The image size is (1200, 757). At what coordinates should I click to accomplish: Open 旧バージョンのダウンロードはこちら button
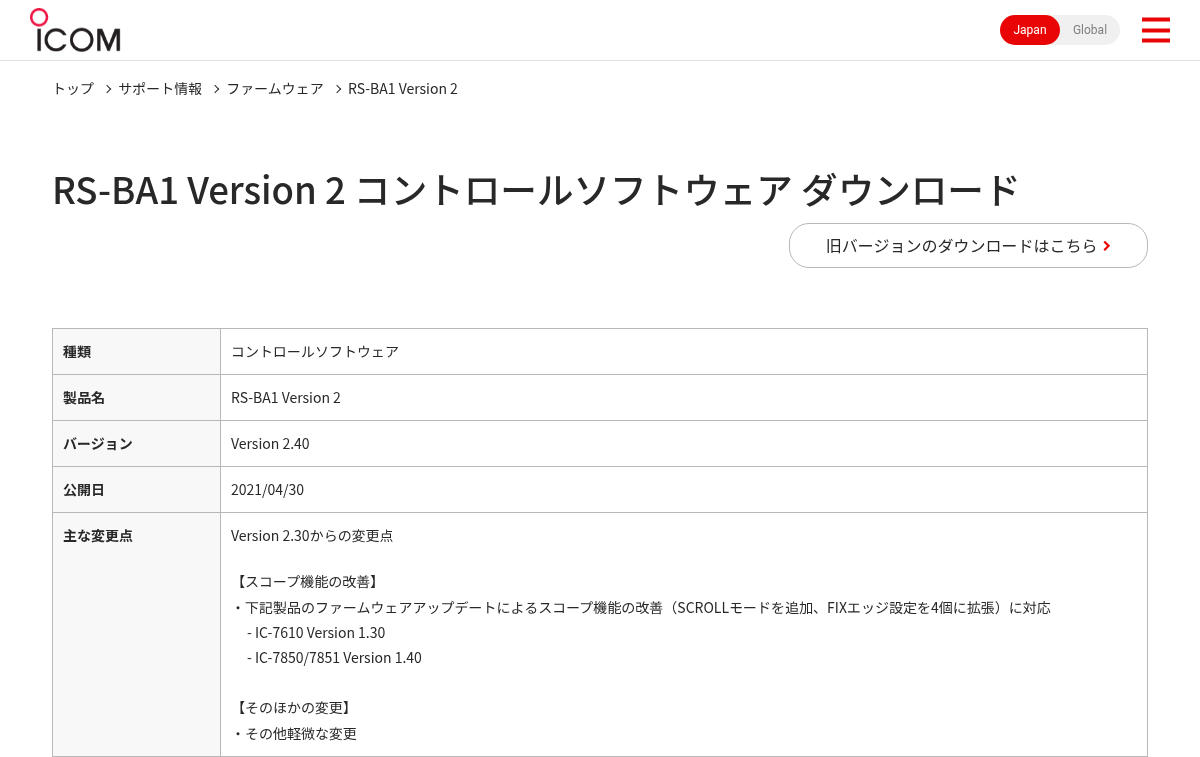[x=968, y=245]
